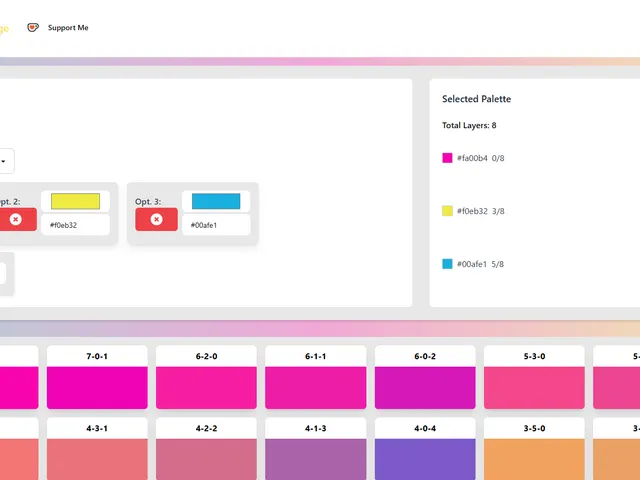Screen dimensions: 640x480
Task: Click the Total Layers: 8 text
Action: click(469, 125)
